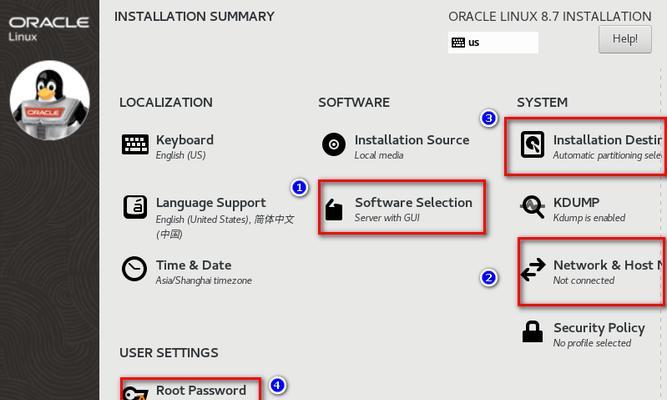
Task: Open the KDUMP label
Action: click(x=576, y=202)
